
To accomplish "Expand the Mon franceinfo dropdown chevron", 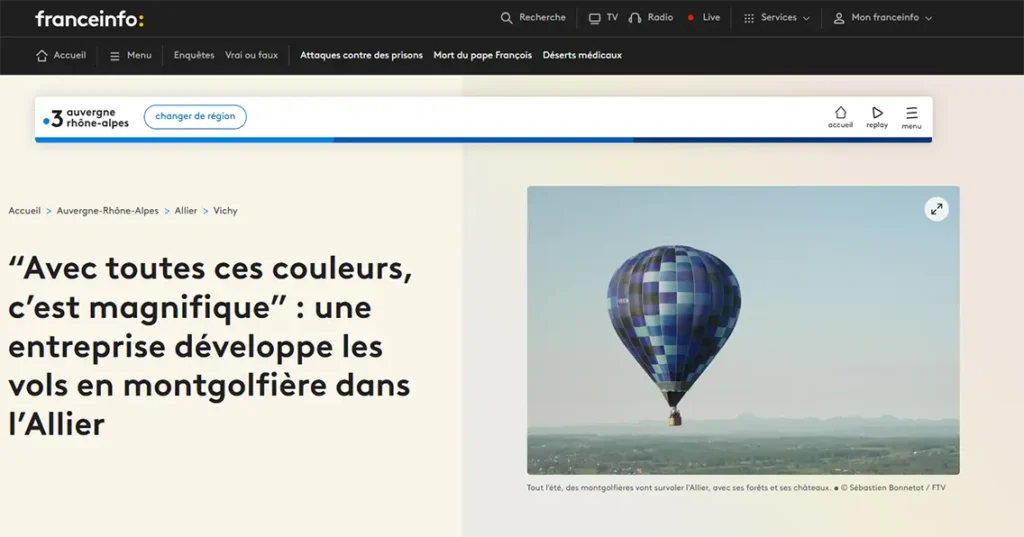I will tap(929, 18).
